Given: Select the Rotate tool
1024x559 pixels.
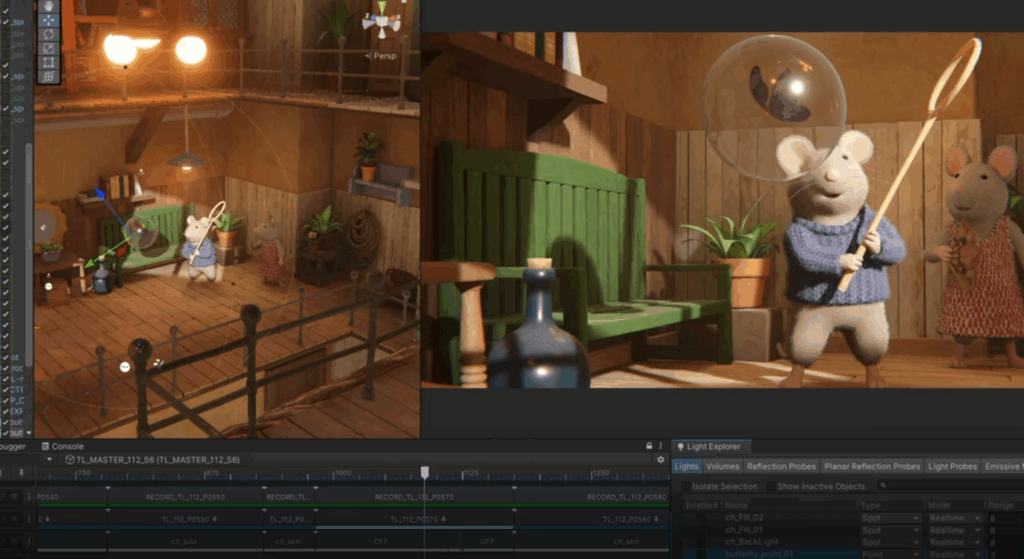Looking at the screenshot, I should pyautogui.click(x=48, y=33).
